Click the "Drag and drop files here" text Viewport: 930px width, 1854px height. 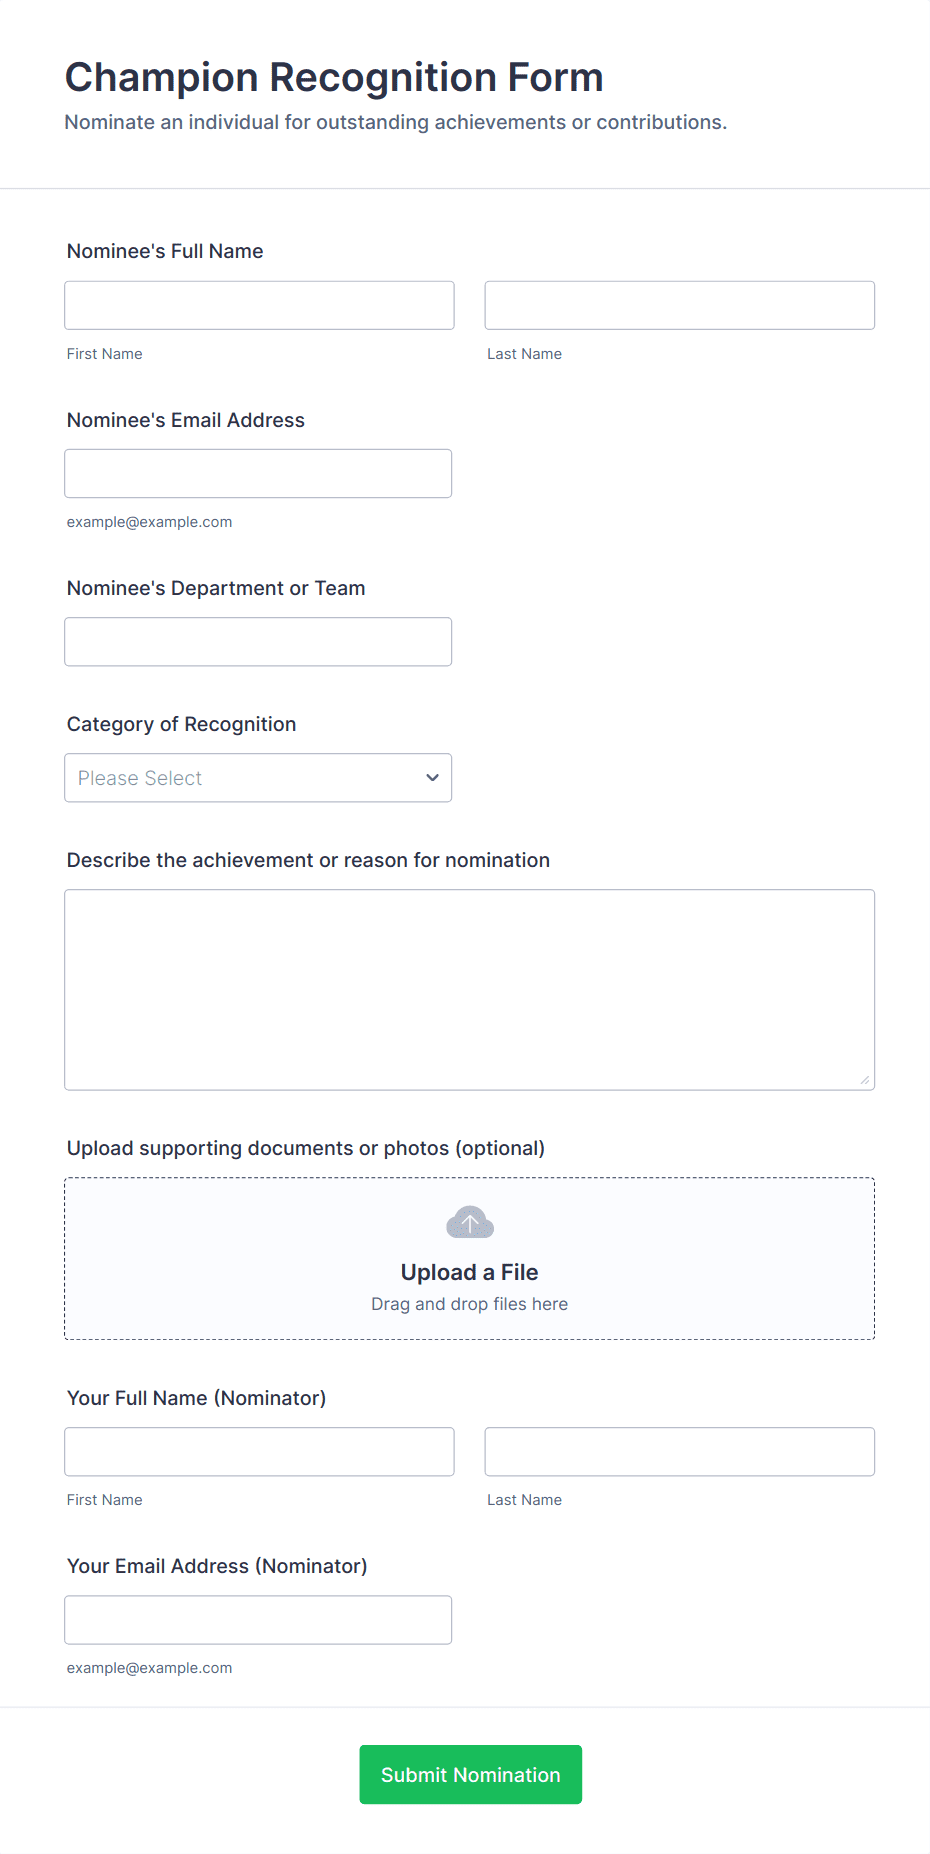469,1304
